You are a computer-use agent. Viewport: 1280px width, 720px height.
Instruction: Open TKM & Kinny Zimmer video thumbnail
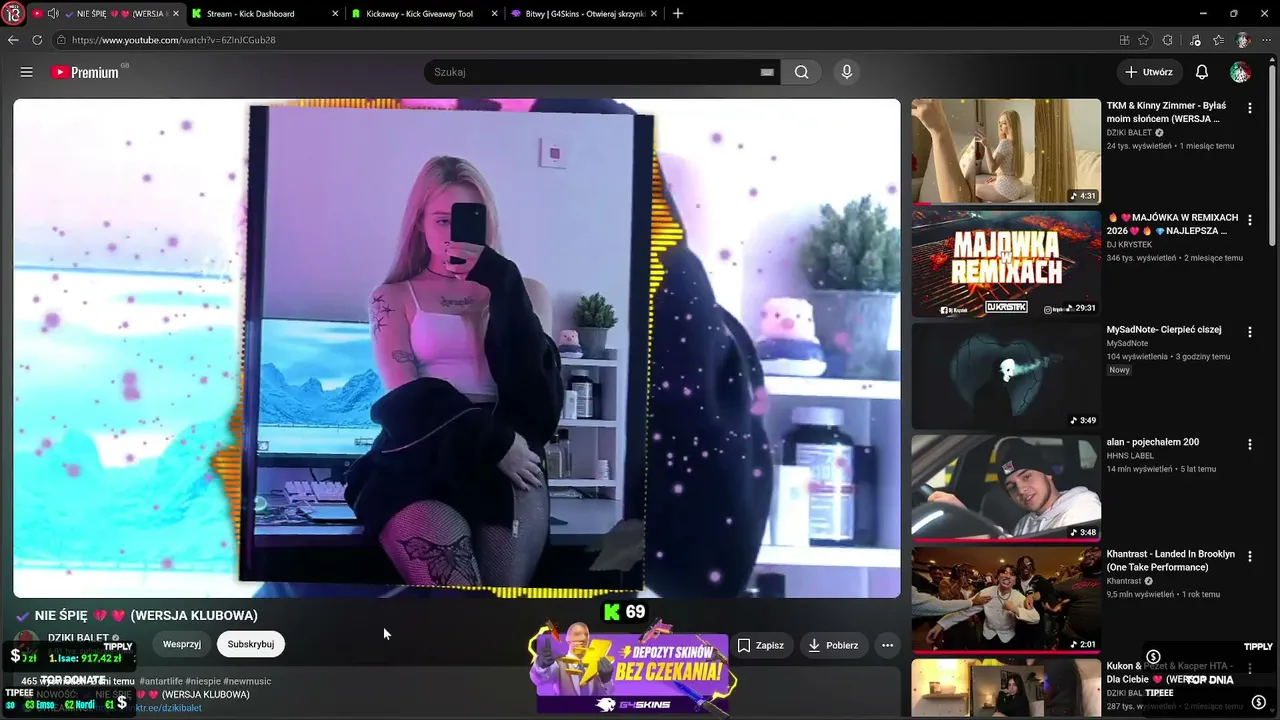[1005, 151]
